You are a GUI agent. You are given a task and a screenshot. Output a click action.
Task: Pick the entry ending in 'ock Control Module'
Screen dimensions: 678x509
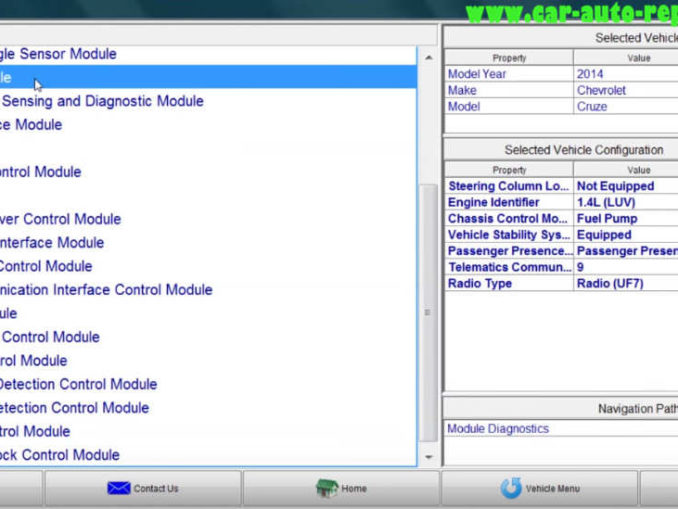click(60, 455)
